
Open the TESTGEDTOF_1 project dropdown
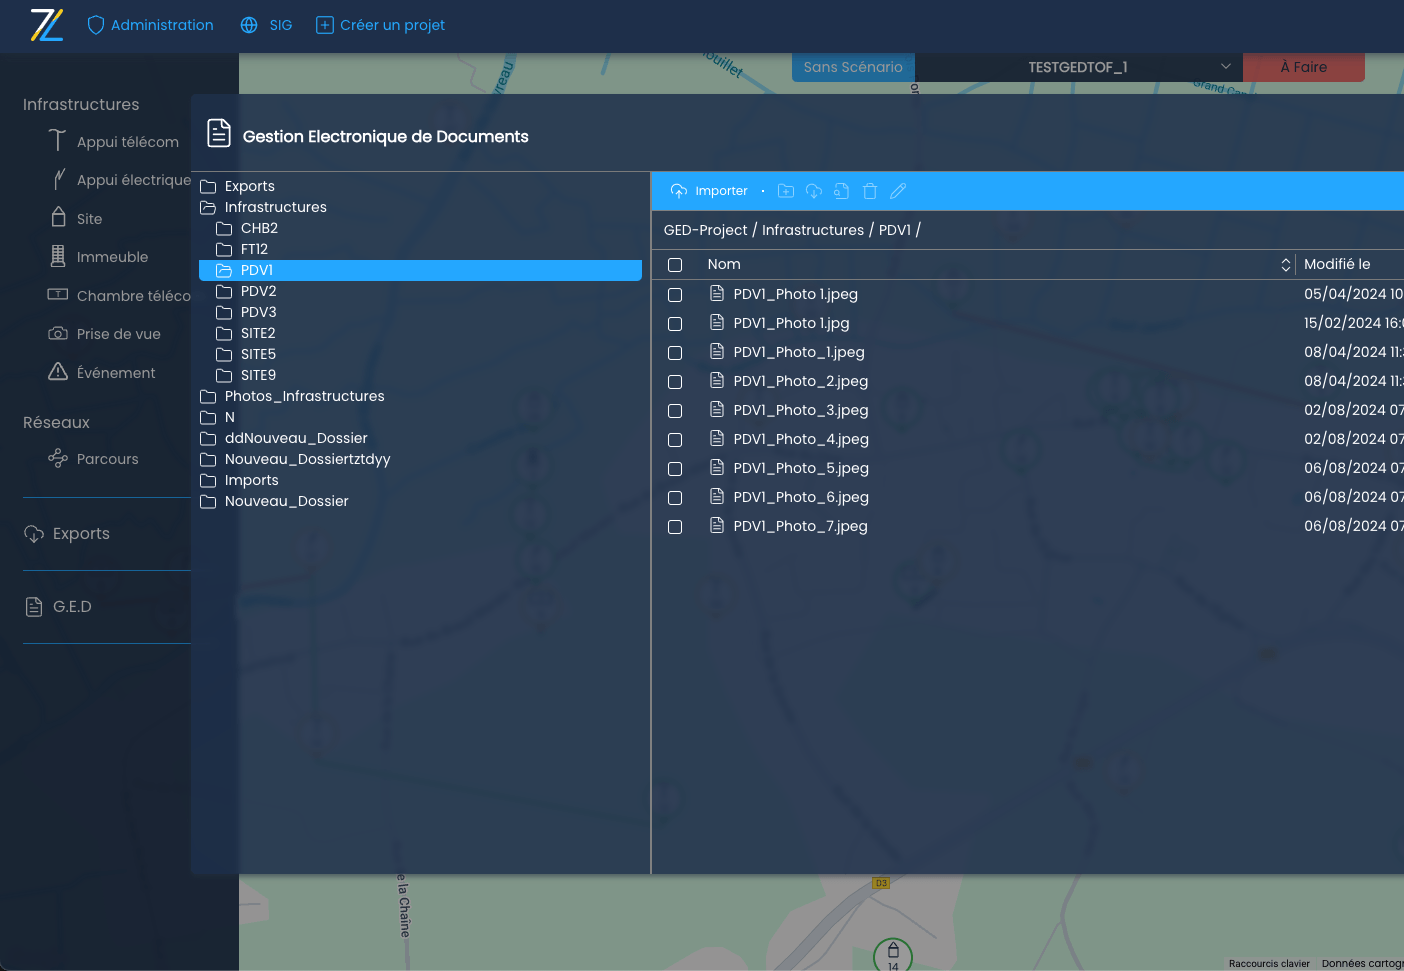[x=1078, y=67]
